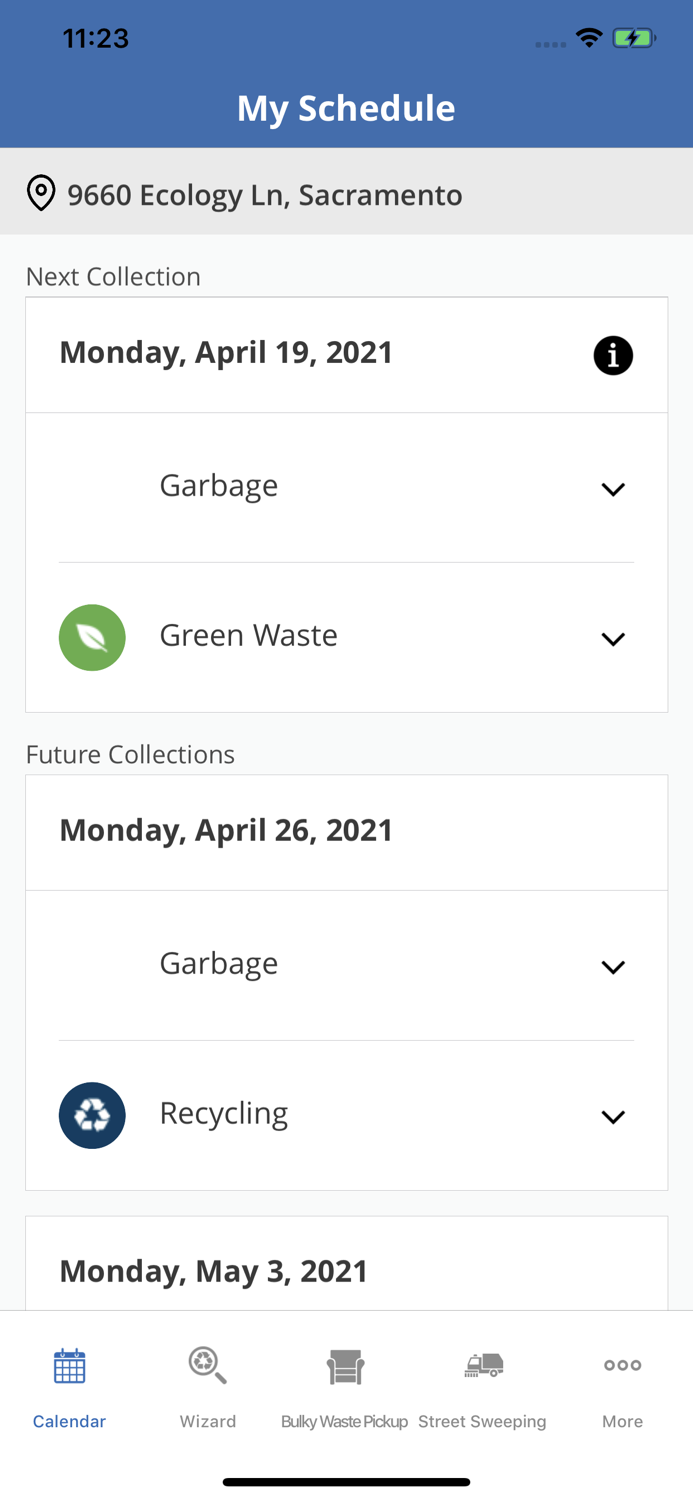Expand Garbage details for April 19

click(614, 487)
